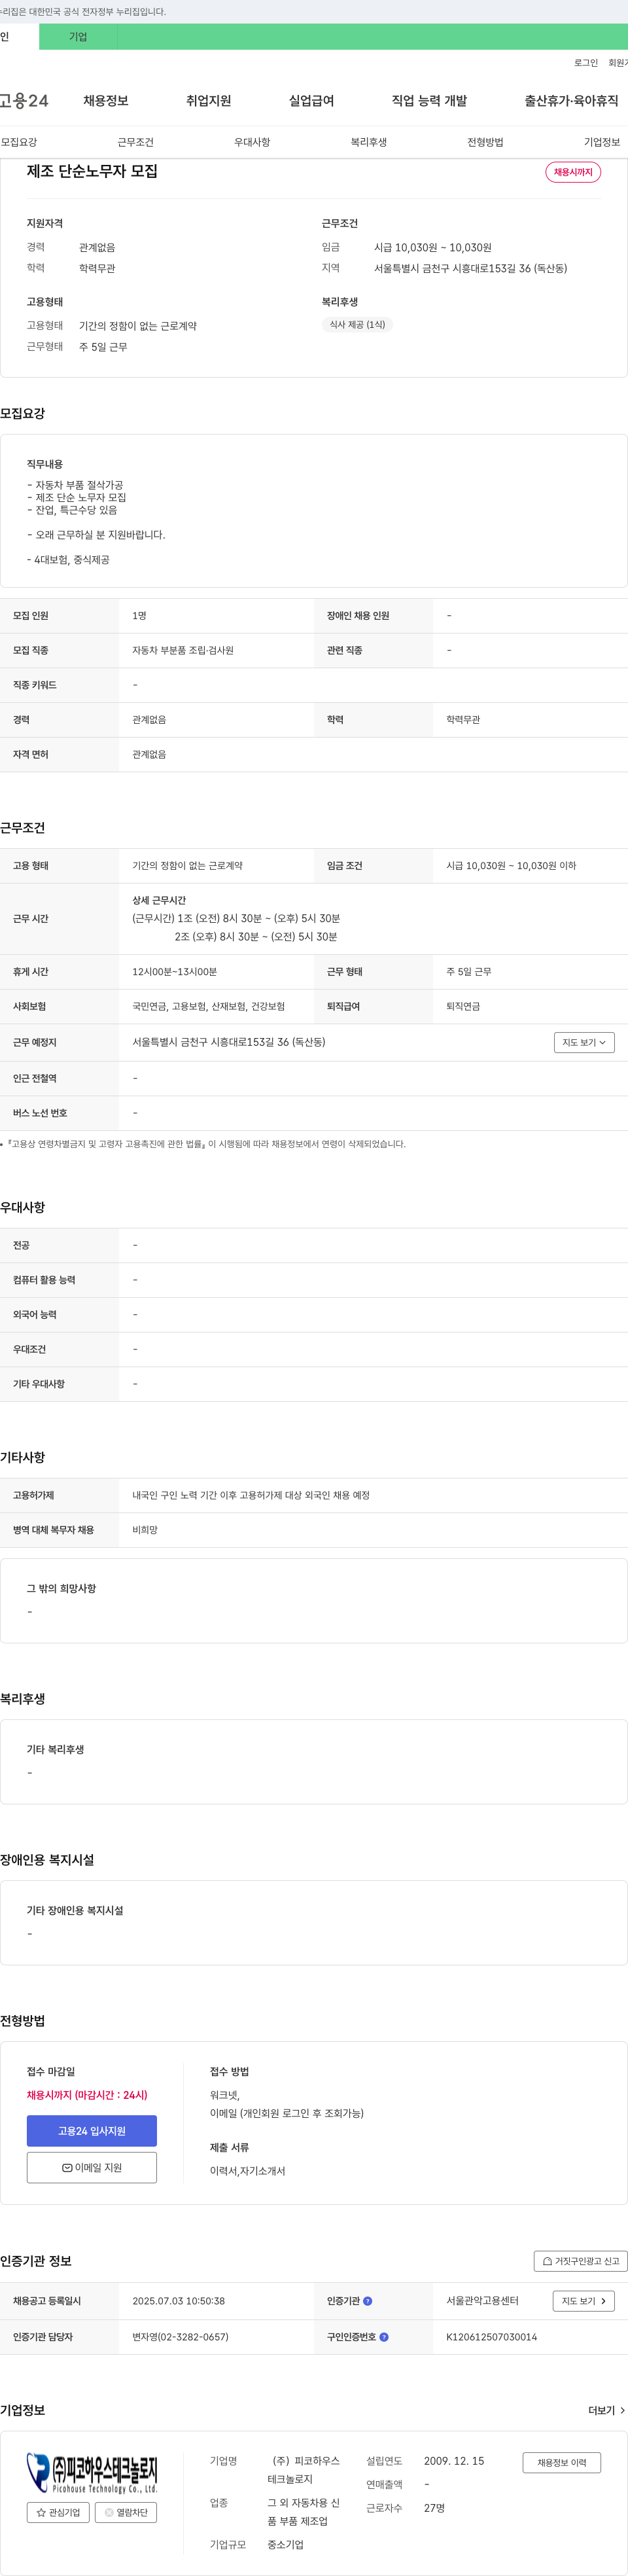This screenshot has height=2576, width=628.
Task: Open the 직업 능력 개발 menu
Action: pos(429,101)
